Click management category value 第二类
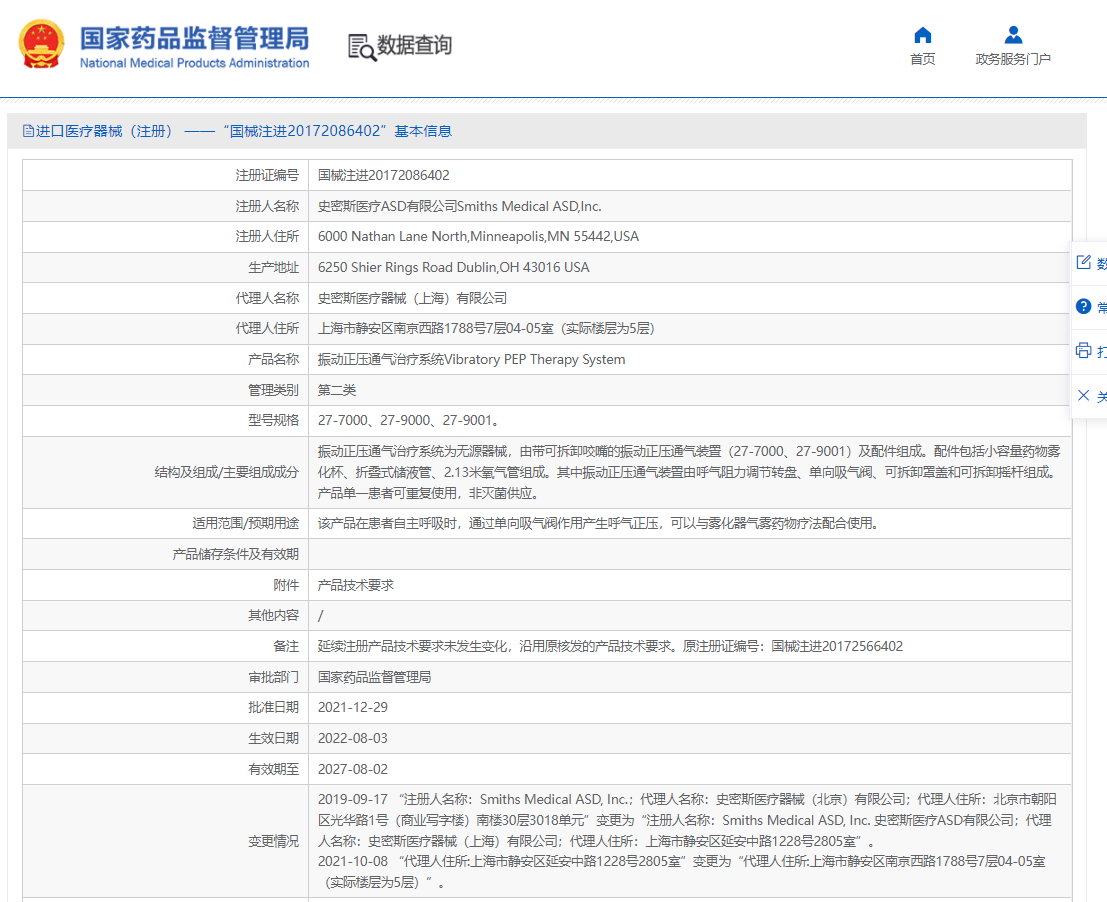The width and height of the screenshot is (1107, 902). [337, 390]
